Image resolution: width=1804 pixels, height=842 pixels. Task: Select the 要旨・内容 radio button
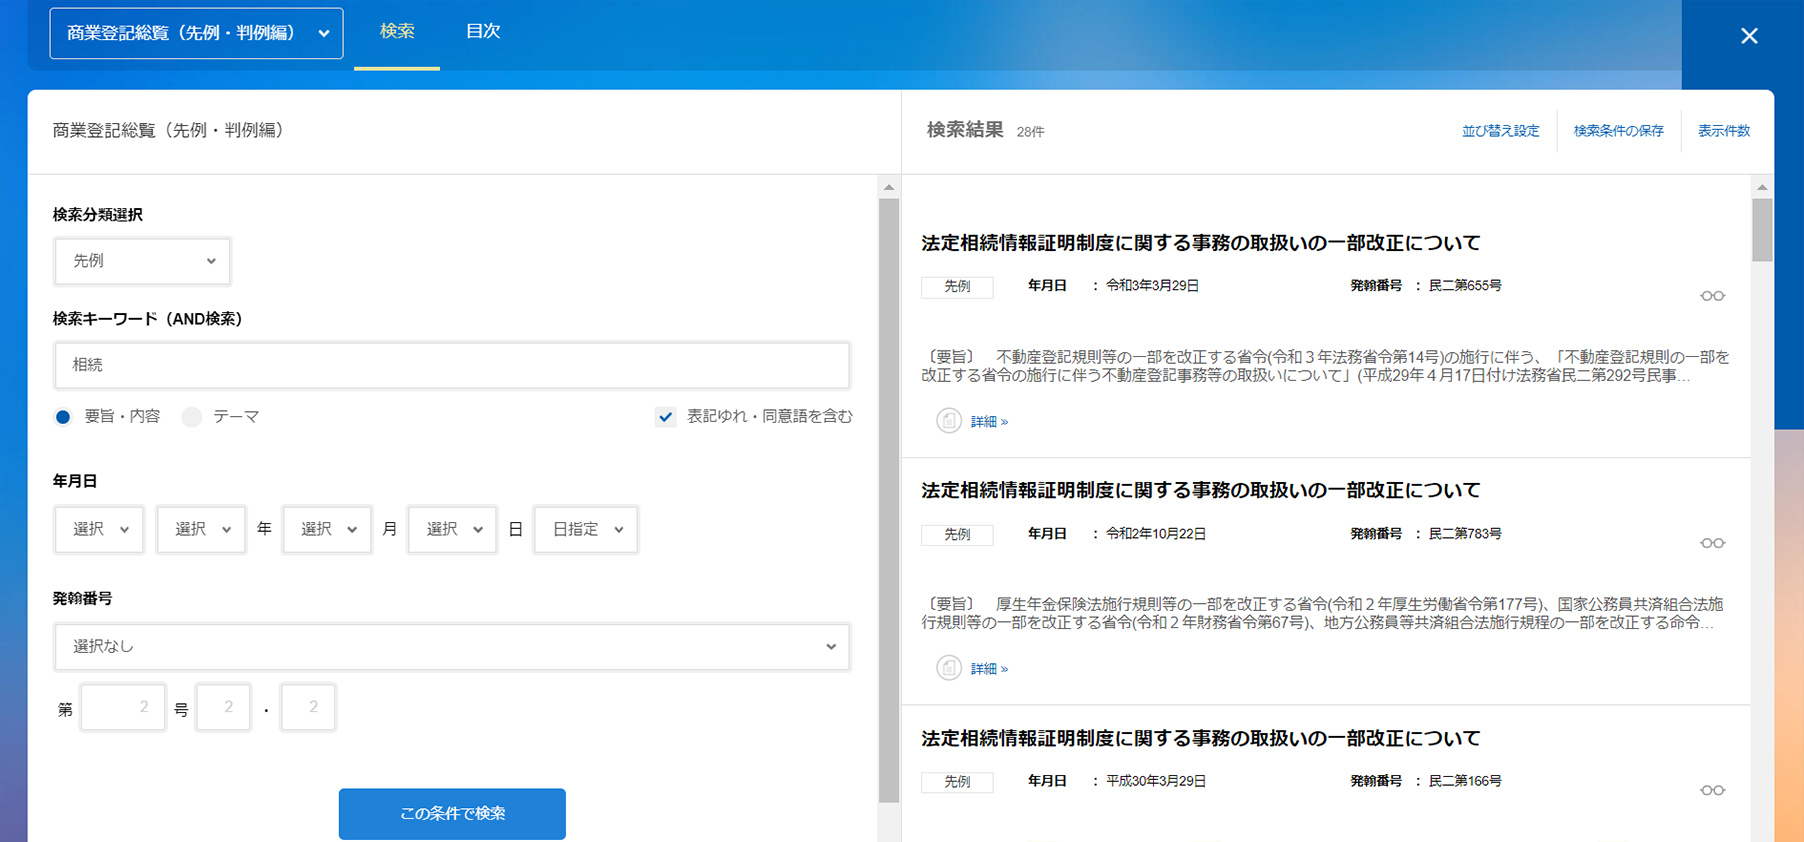click(x=63, y=417)
